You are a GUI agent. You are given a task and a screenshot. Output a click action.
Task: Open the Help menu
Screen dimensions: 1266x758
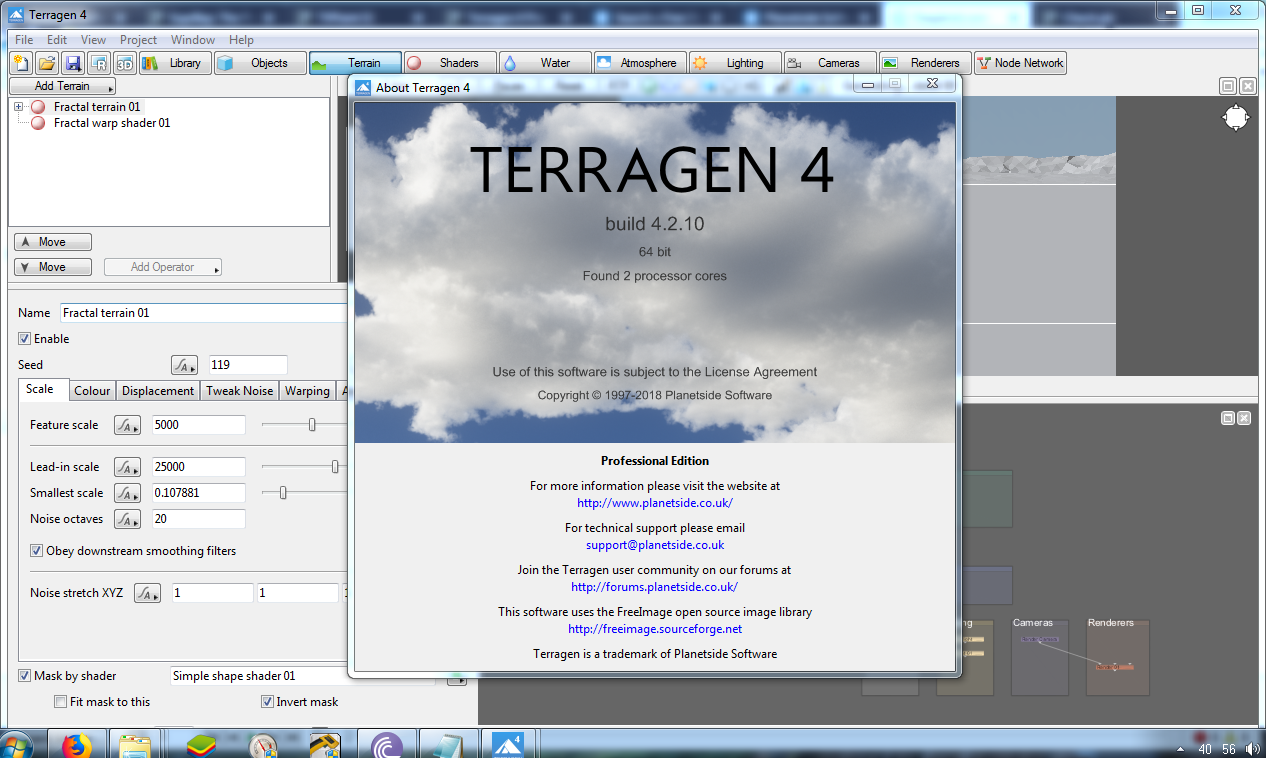pyautogui.click(x=241, y=40)
